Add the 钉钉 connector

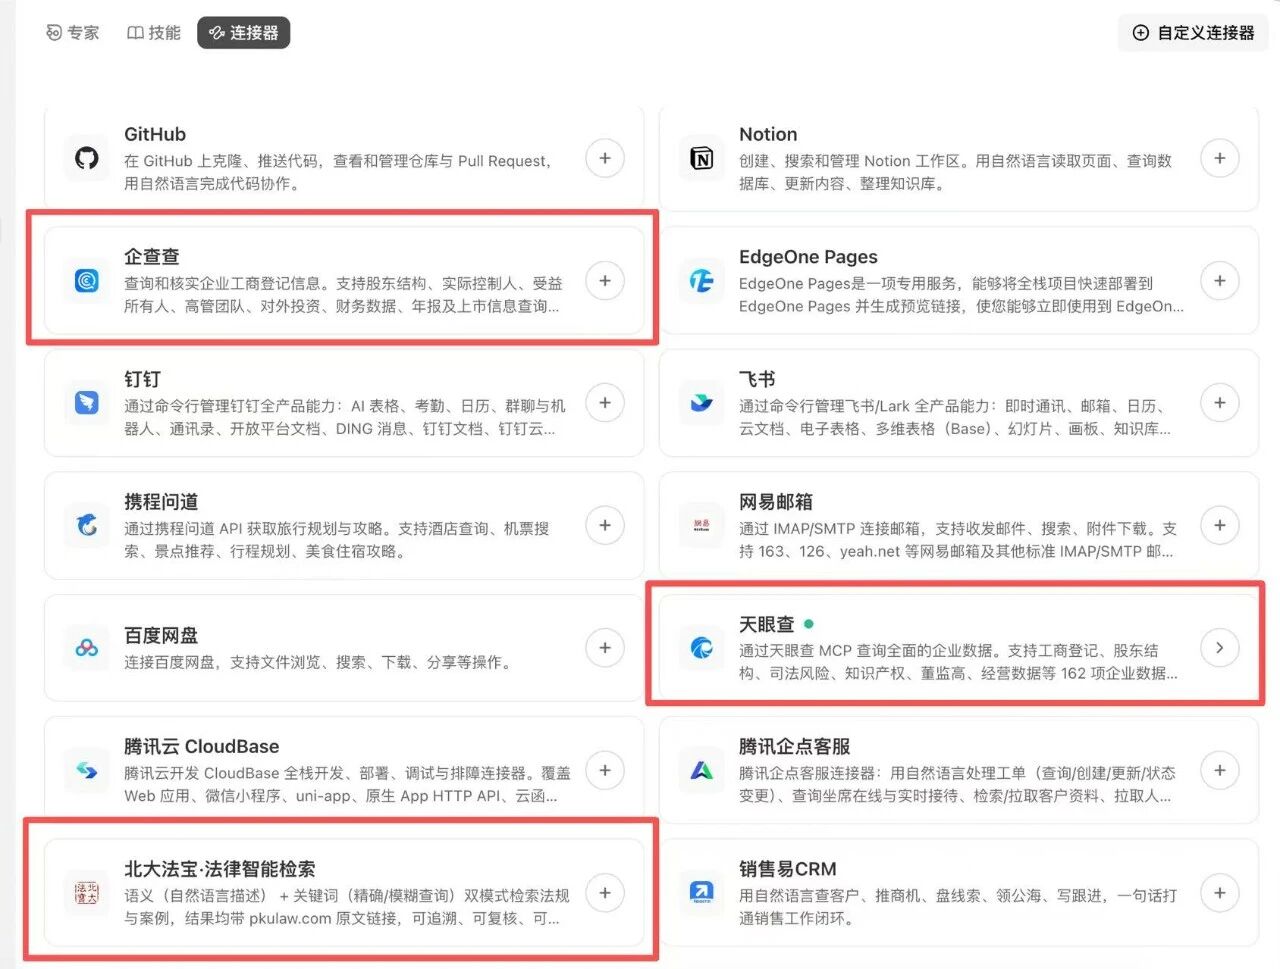[605, 403]
